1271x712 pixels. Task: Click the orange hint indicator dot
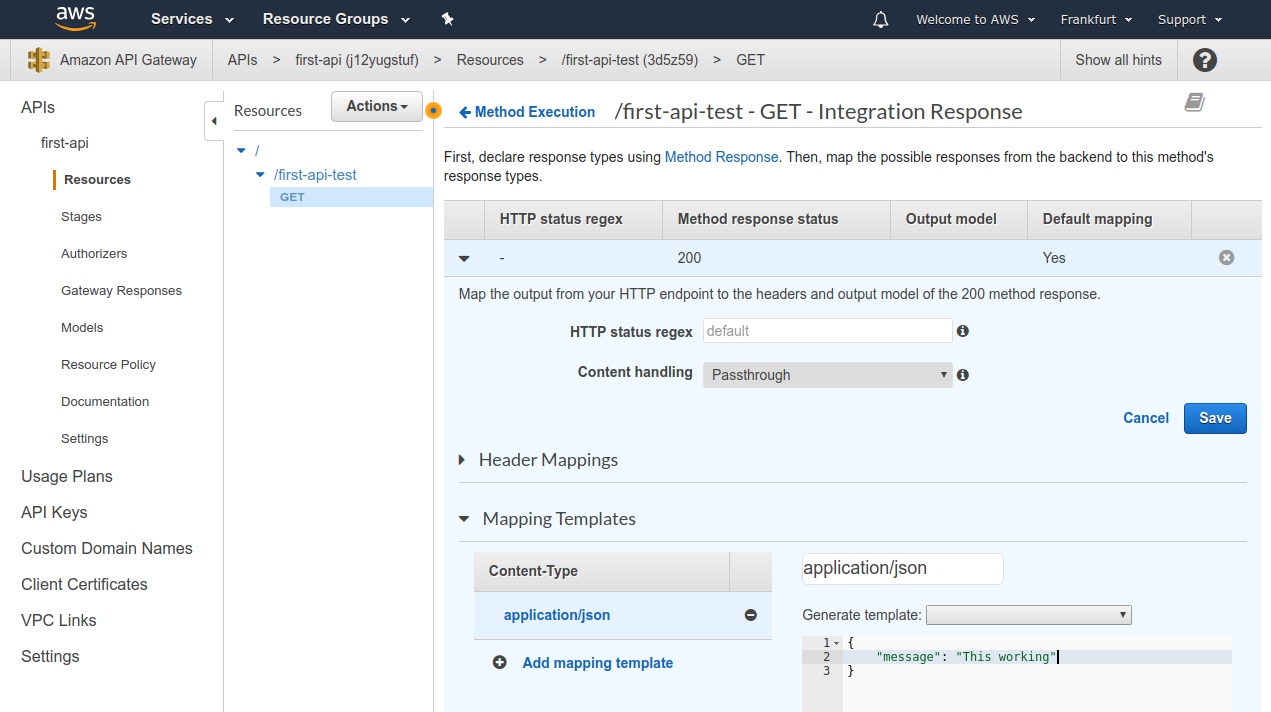pos(433,110)
